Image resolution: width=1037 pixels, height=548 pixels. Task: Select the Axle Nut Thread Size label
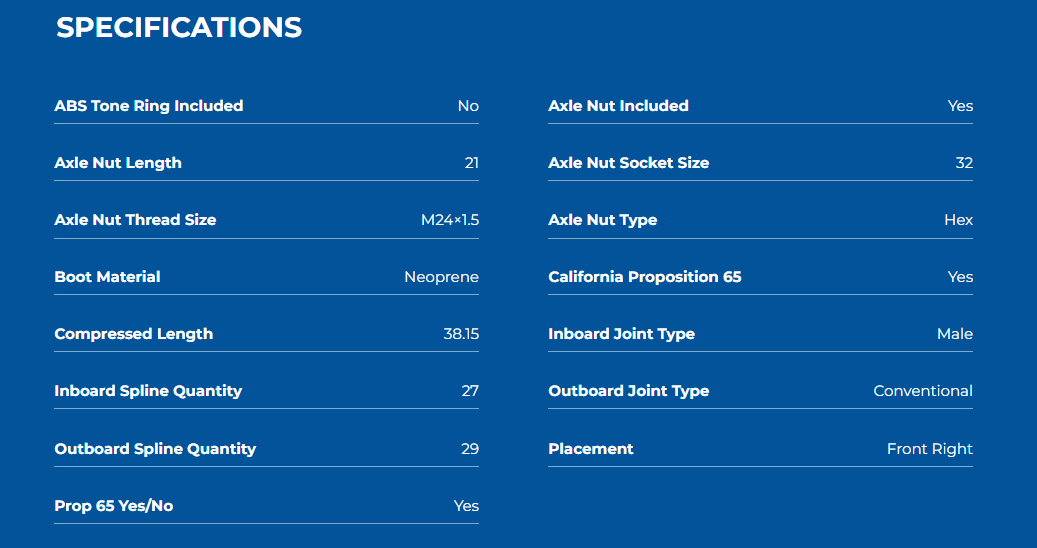pos(135,219)
